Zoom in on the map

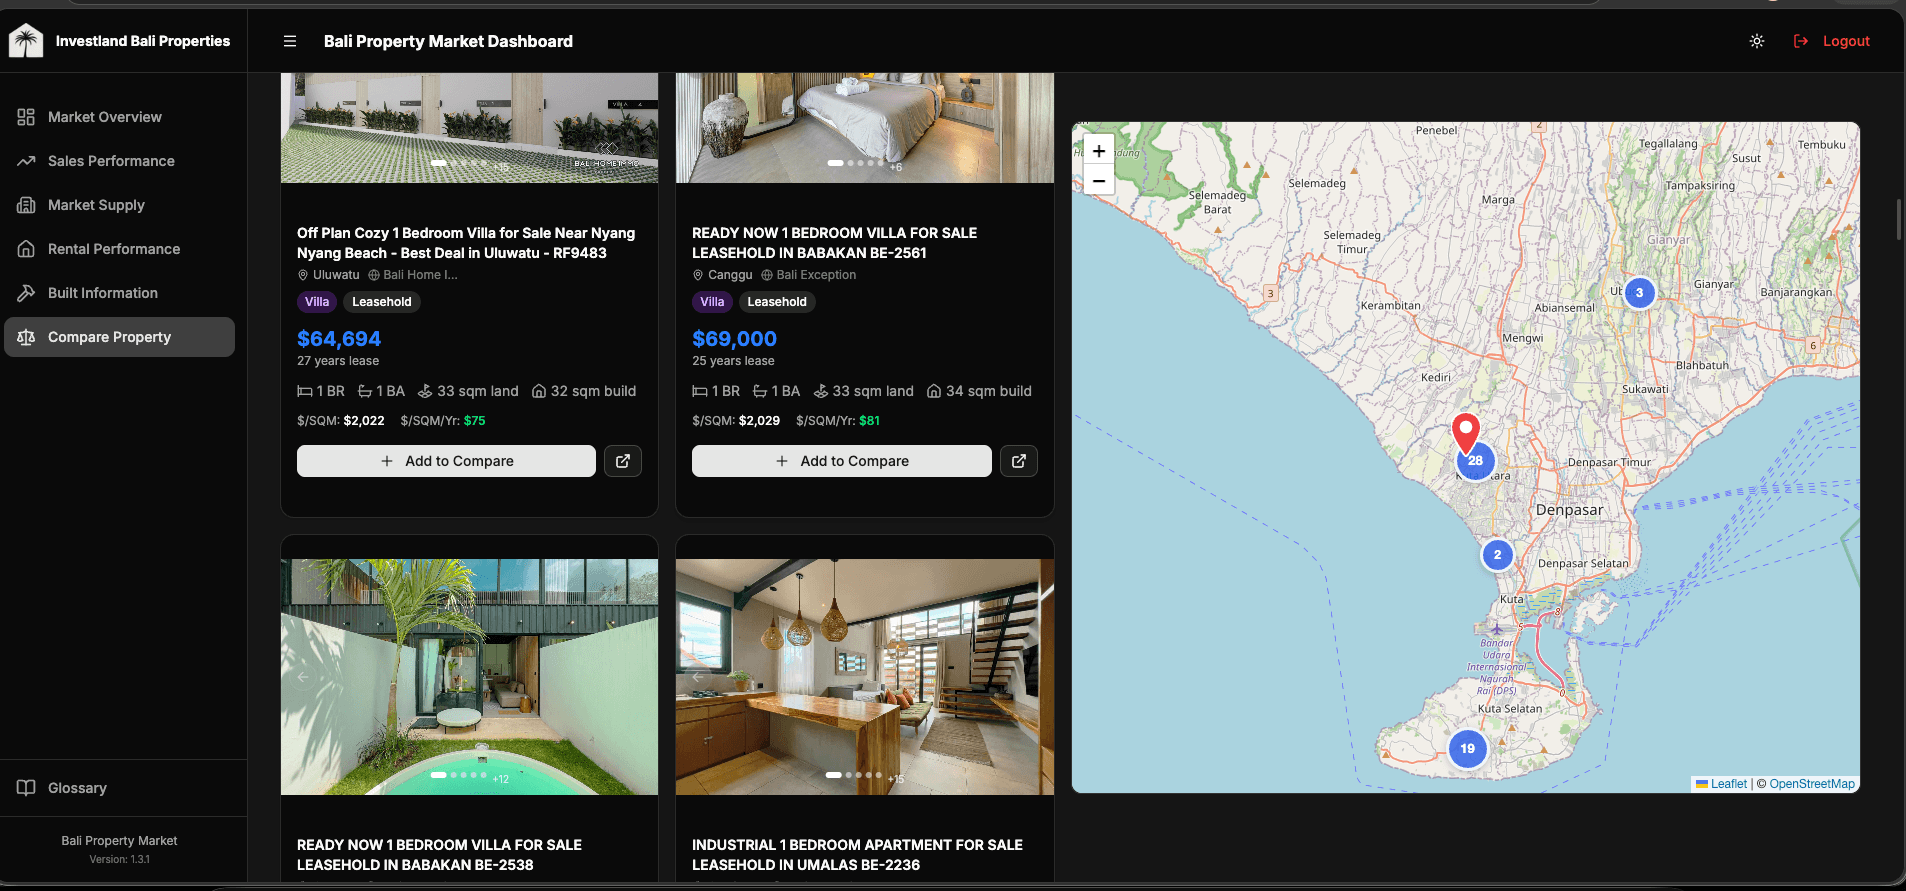1098,151
